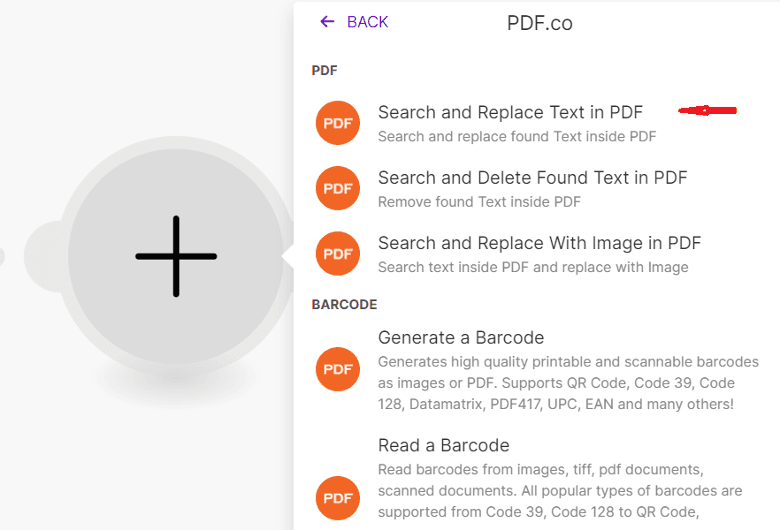Click the large plus icon to add a module
780x530 pixels.
[176, 256]
